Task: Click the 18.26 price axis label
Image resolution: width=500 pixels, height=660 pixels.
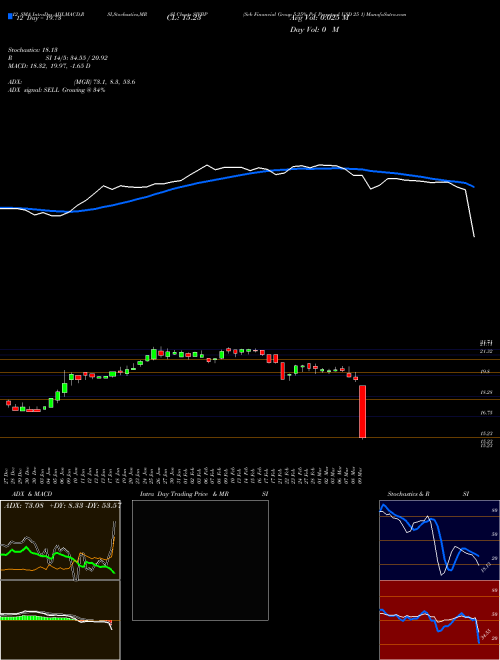Action: [487, 392]
